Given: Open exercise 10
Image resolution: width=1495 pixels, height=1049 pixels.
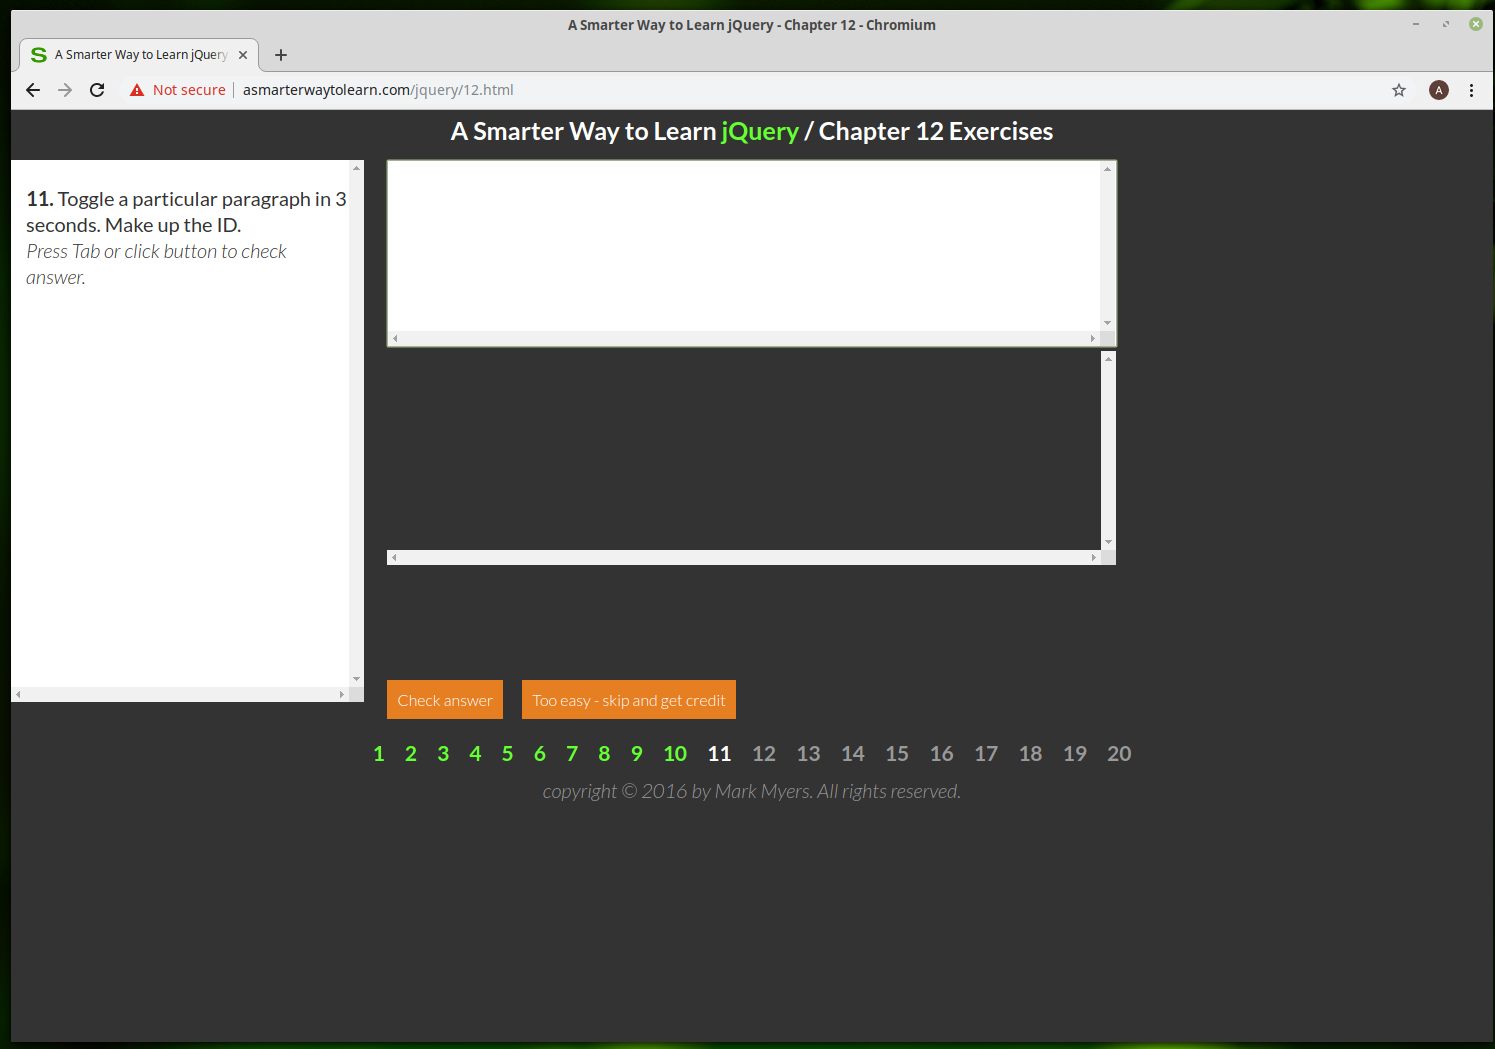Looking at the screenshot, I should [675, 754].
